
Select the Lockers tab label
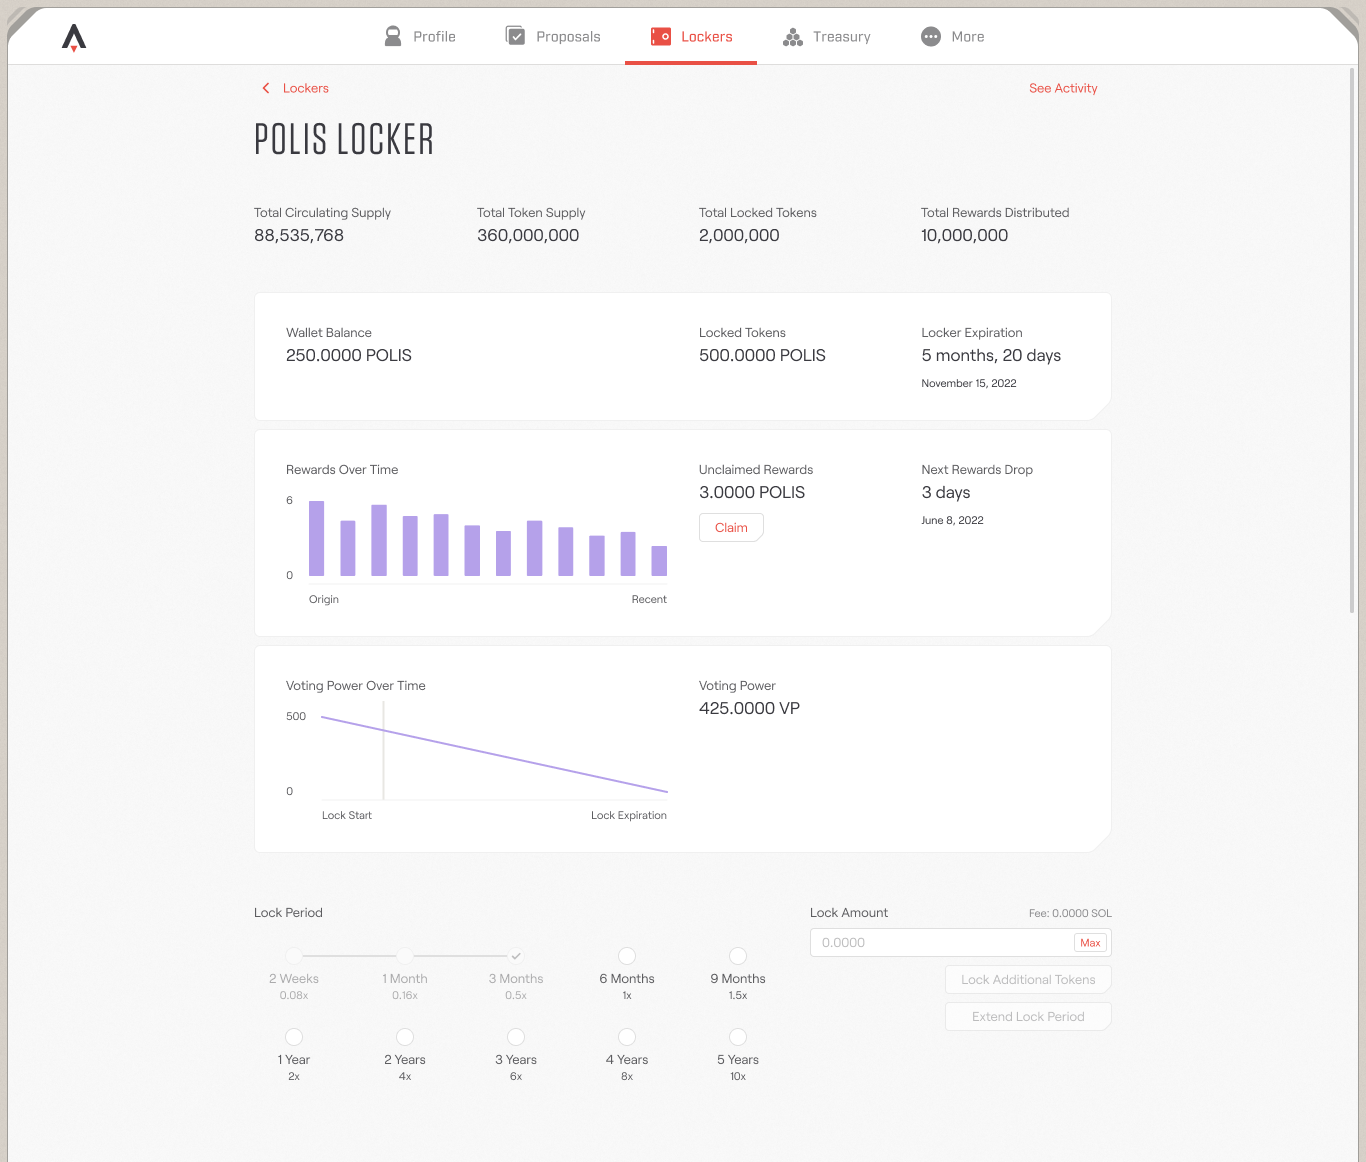(x=707, y=36)
